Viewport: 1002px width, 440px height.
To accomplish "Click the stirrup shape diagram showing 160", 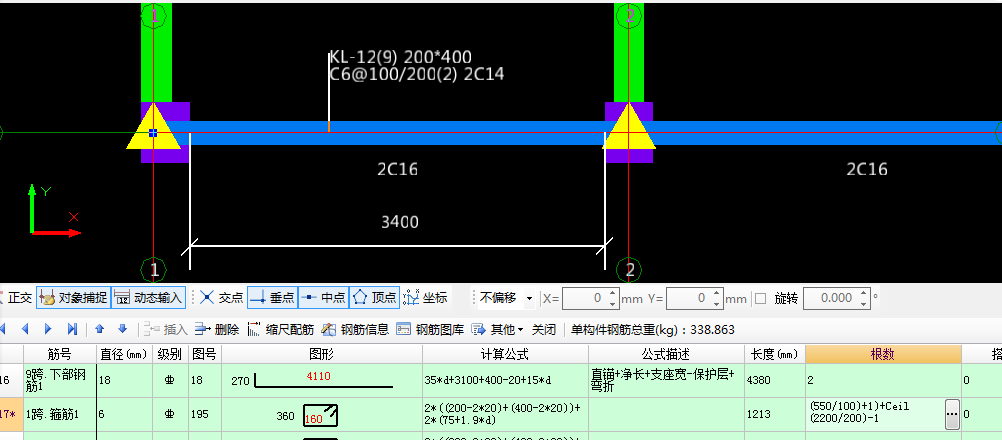I will (322, 414).
